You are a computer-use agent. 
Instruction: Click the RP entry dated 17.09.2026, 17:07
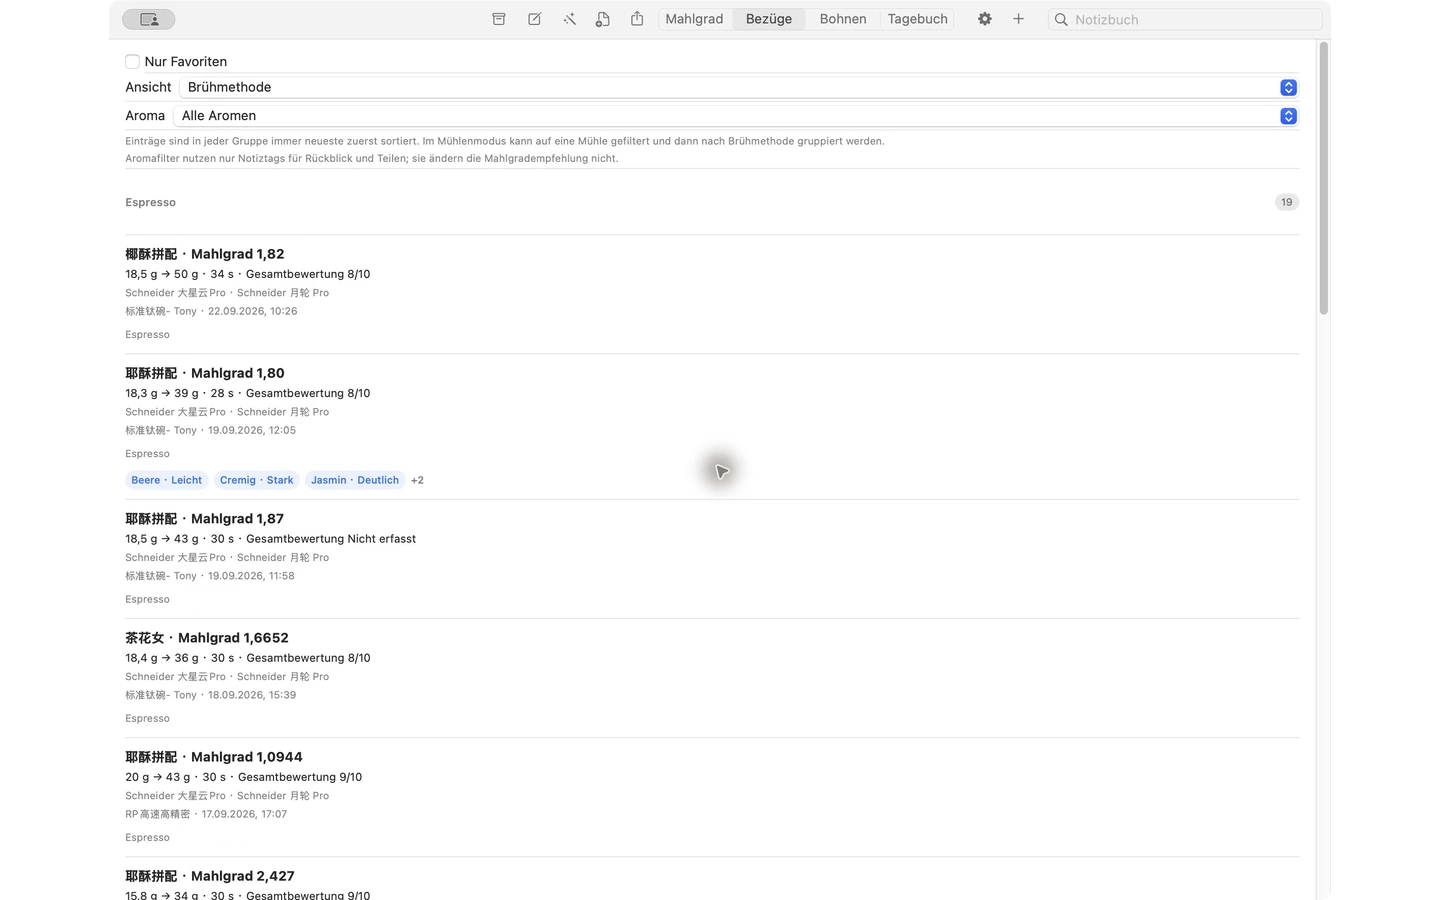point(206,814)
